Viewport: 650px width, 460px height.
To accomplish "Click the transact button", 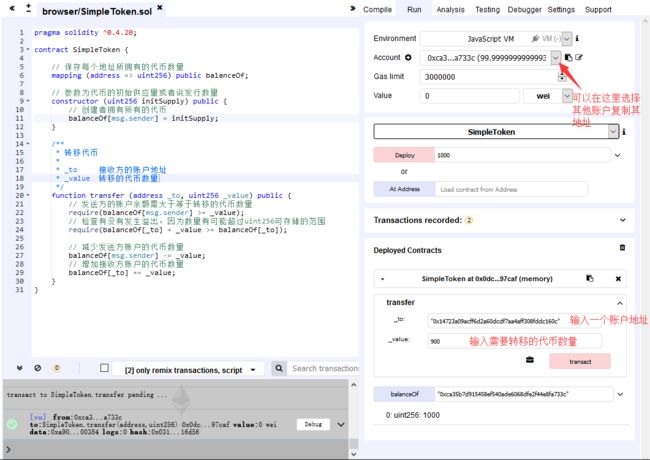I will click(x=580, y=361).
